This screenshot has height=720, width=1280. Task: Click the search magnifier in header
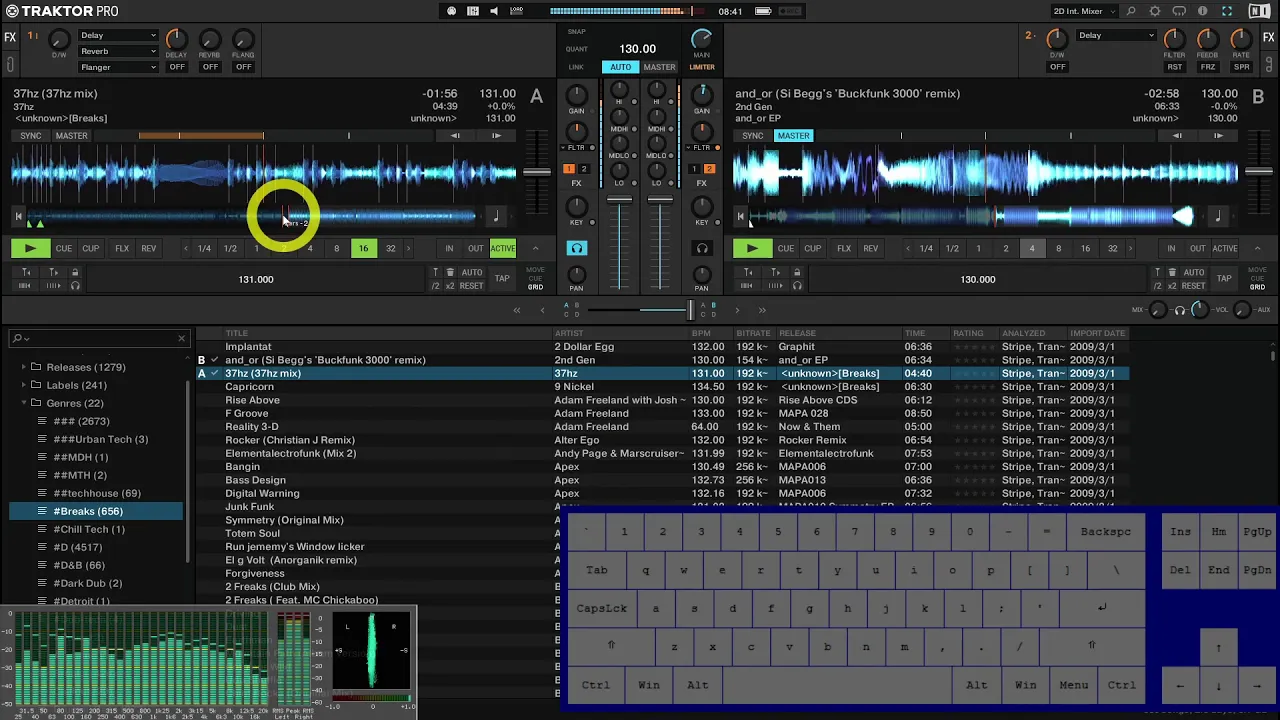coord(1131,11)
